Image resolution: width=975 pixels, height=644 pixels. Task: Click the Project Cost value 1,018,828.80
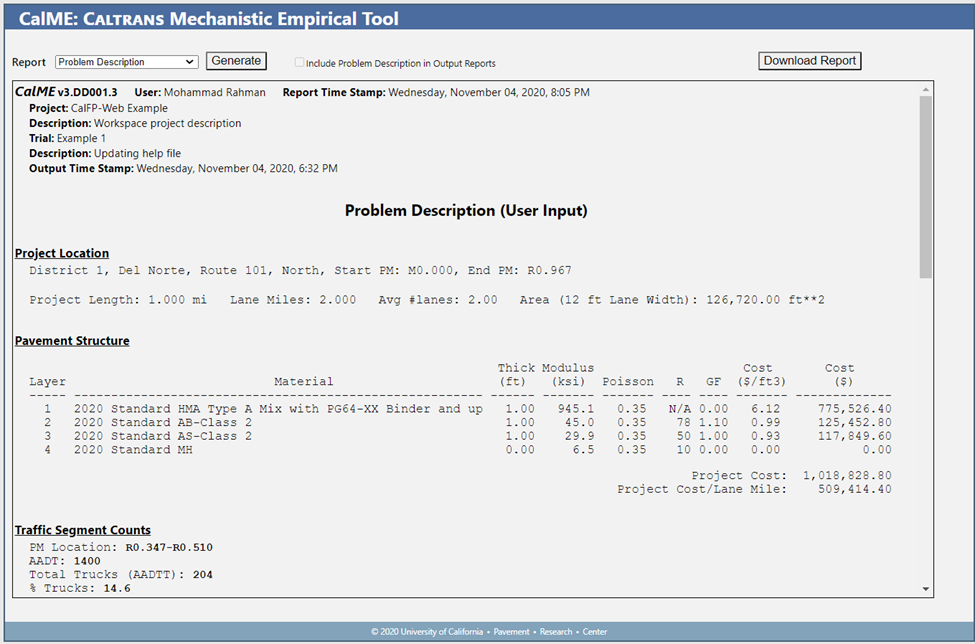point(847,476)
